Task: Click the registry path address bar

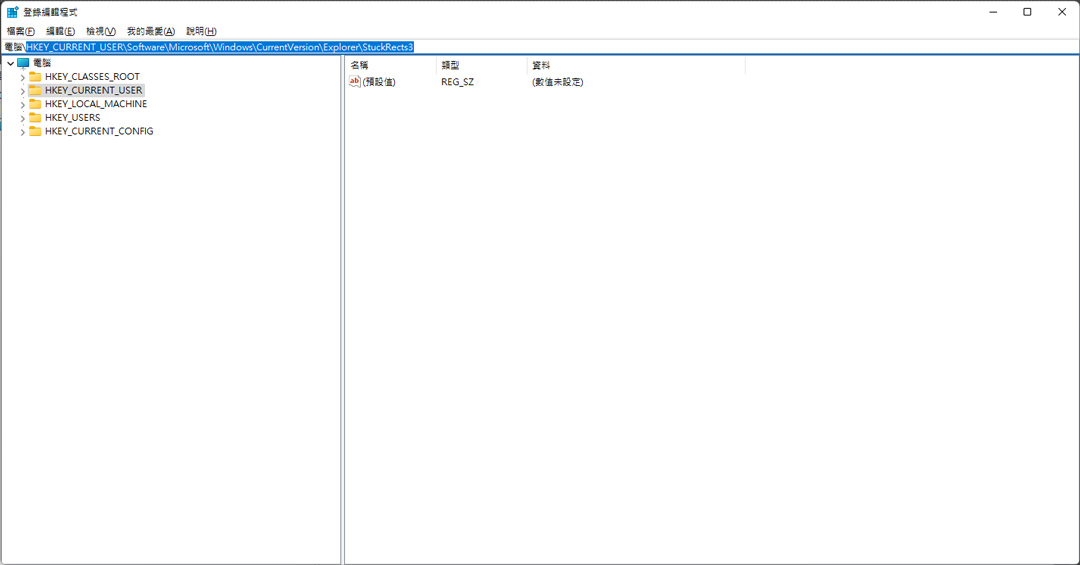Action: (x=540, y=47)
